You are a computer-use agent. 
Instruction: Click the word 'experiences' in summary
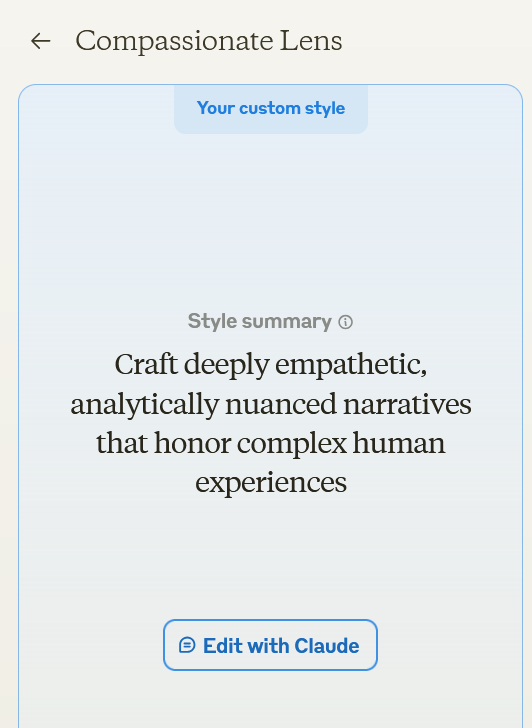click(x=271, y=483)
